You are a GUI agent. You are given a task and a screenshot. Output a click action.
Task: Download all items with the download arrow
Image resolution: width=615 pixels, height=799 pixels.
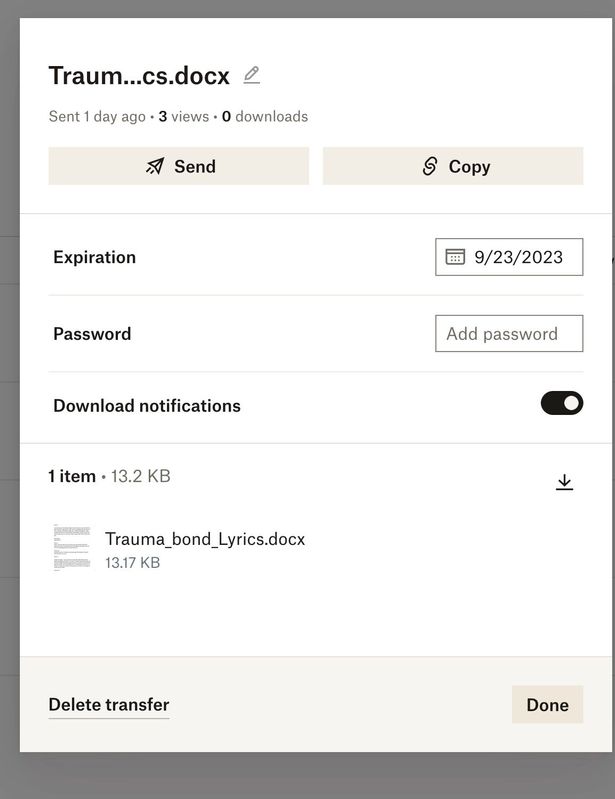564,483
